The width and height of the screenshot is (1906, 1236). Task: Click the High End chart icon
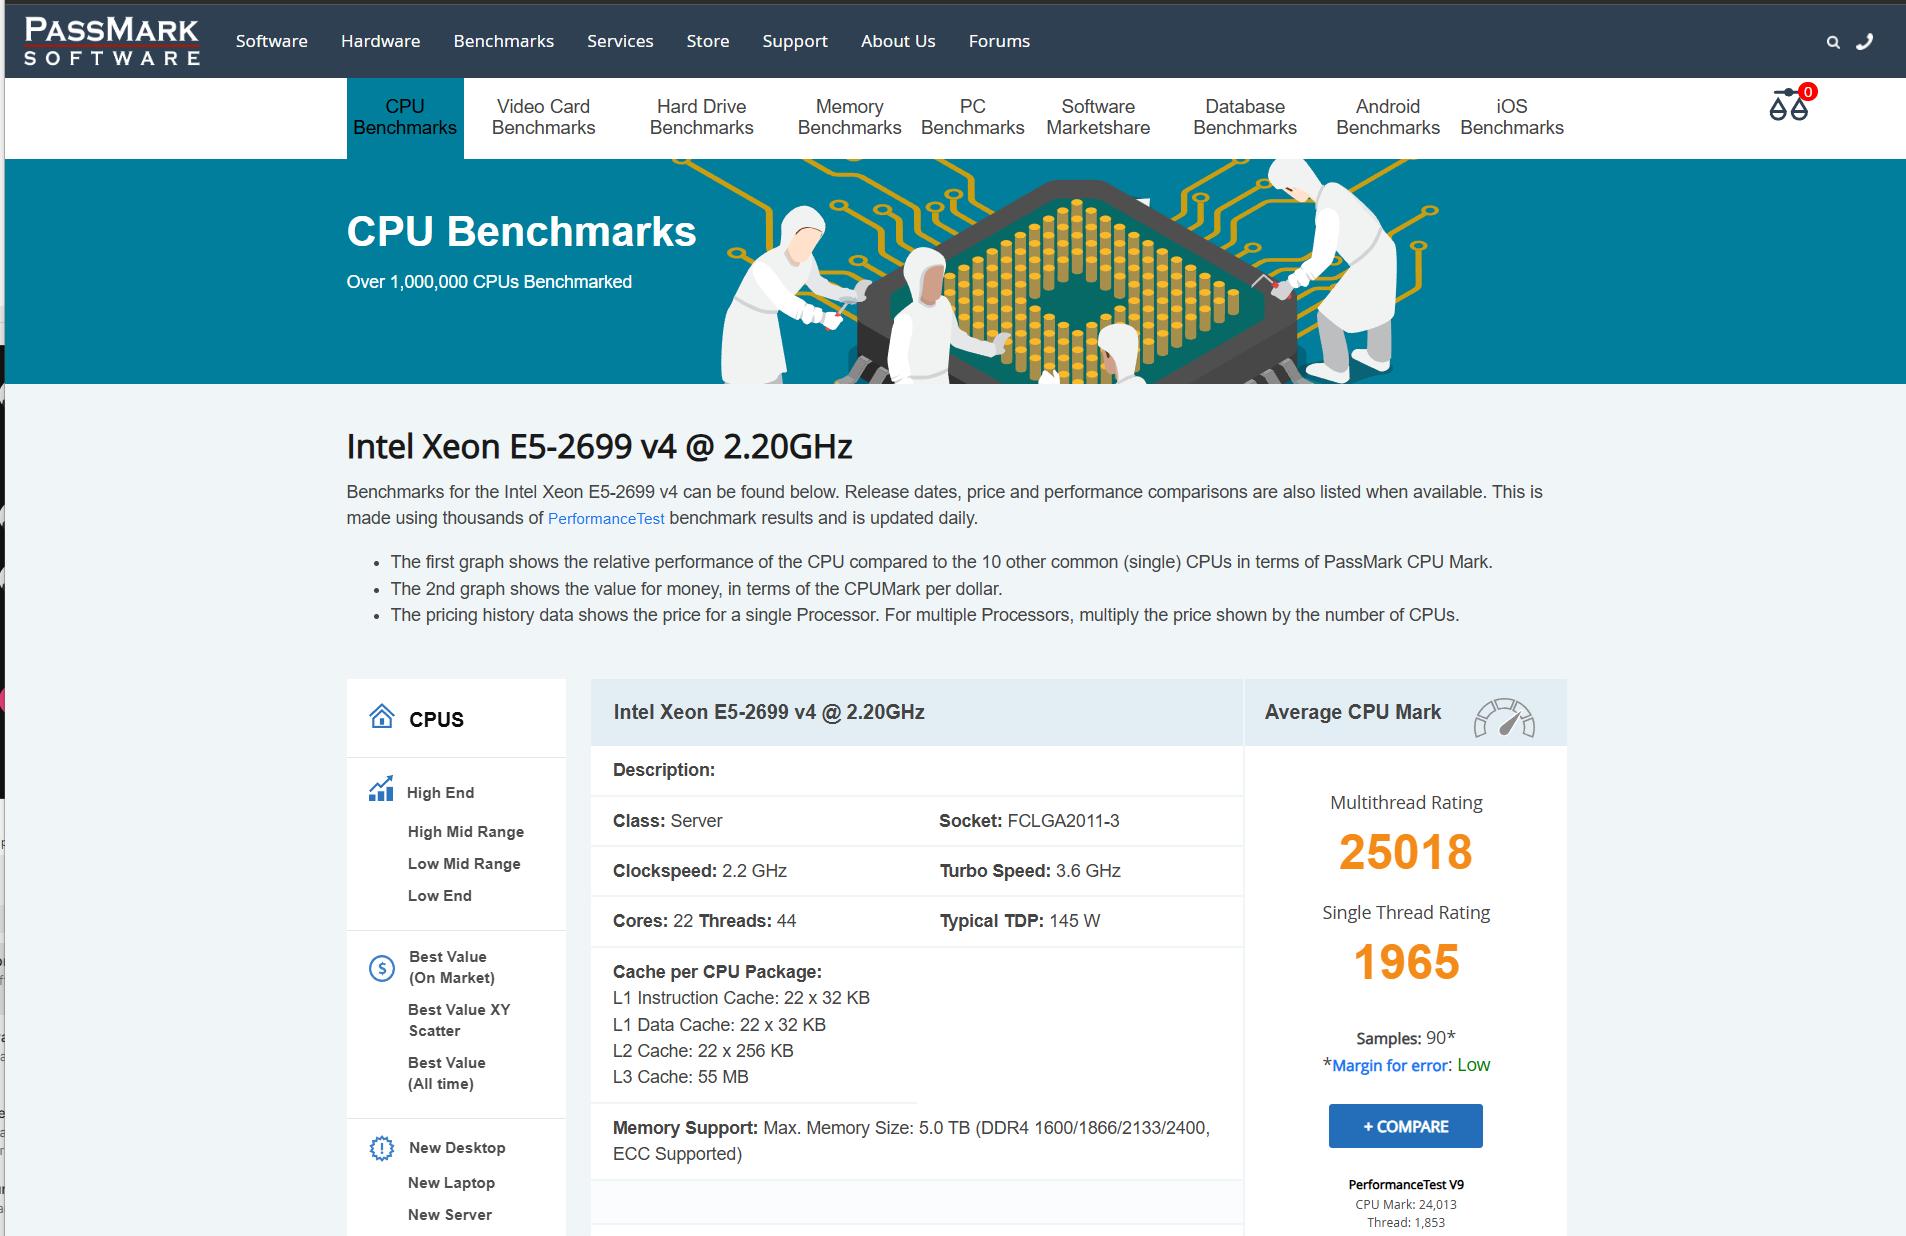coord(381,790)
